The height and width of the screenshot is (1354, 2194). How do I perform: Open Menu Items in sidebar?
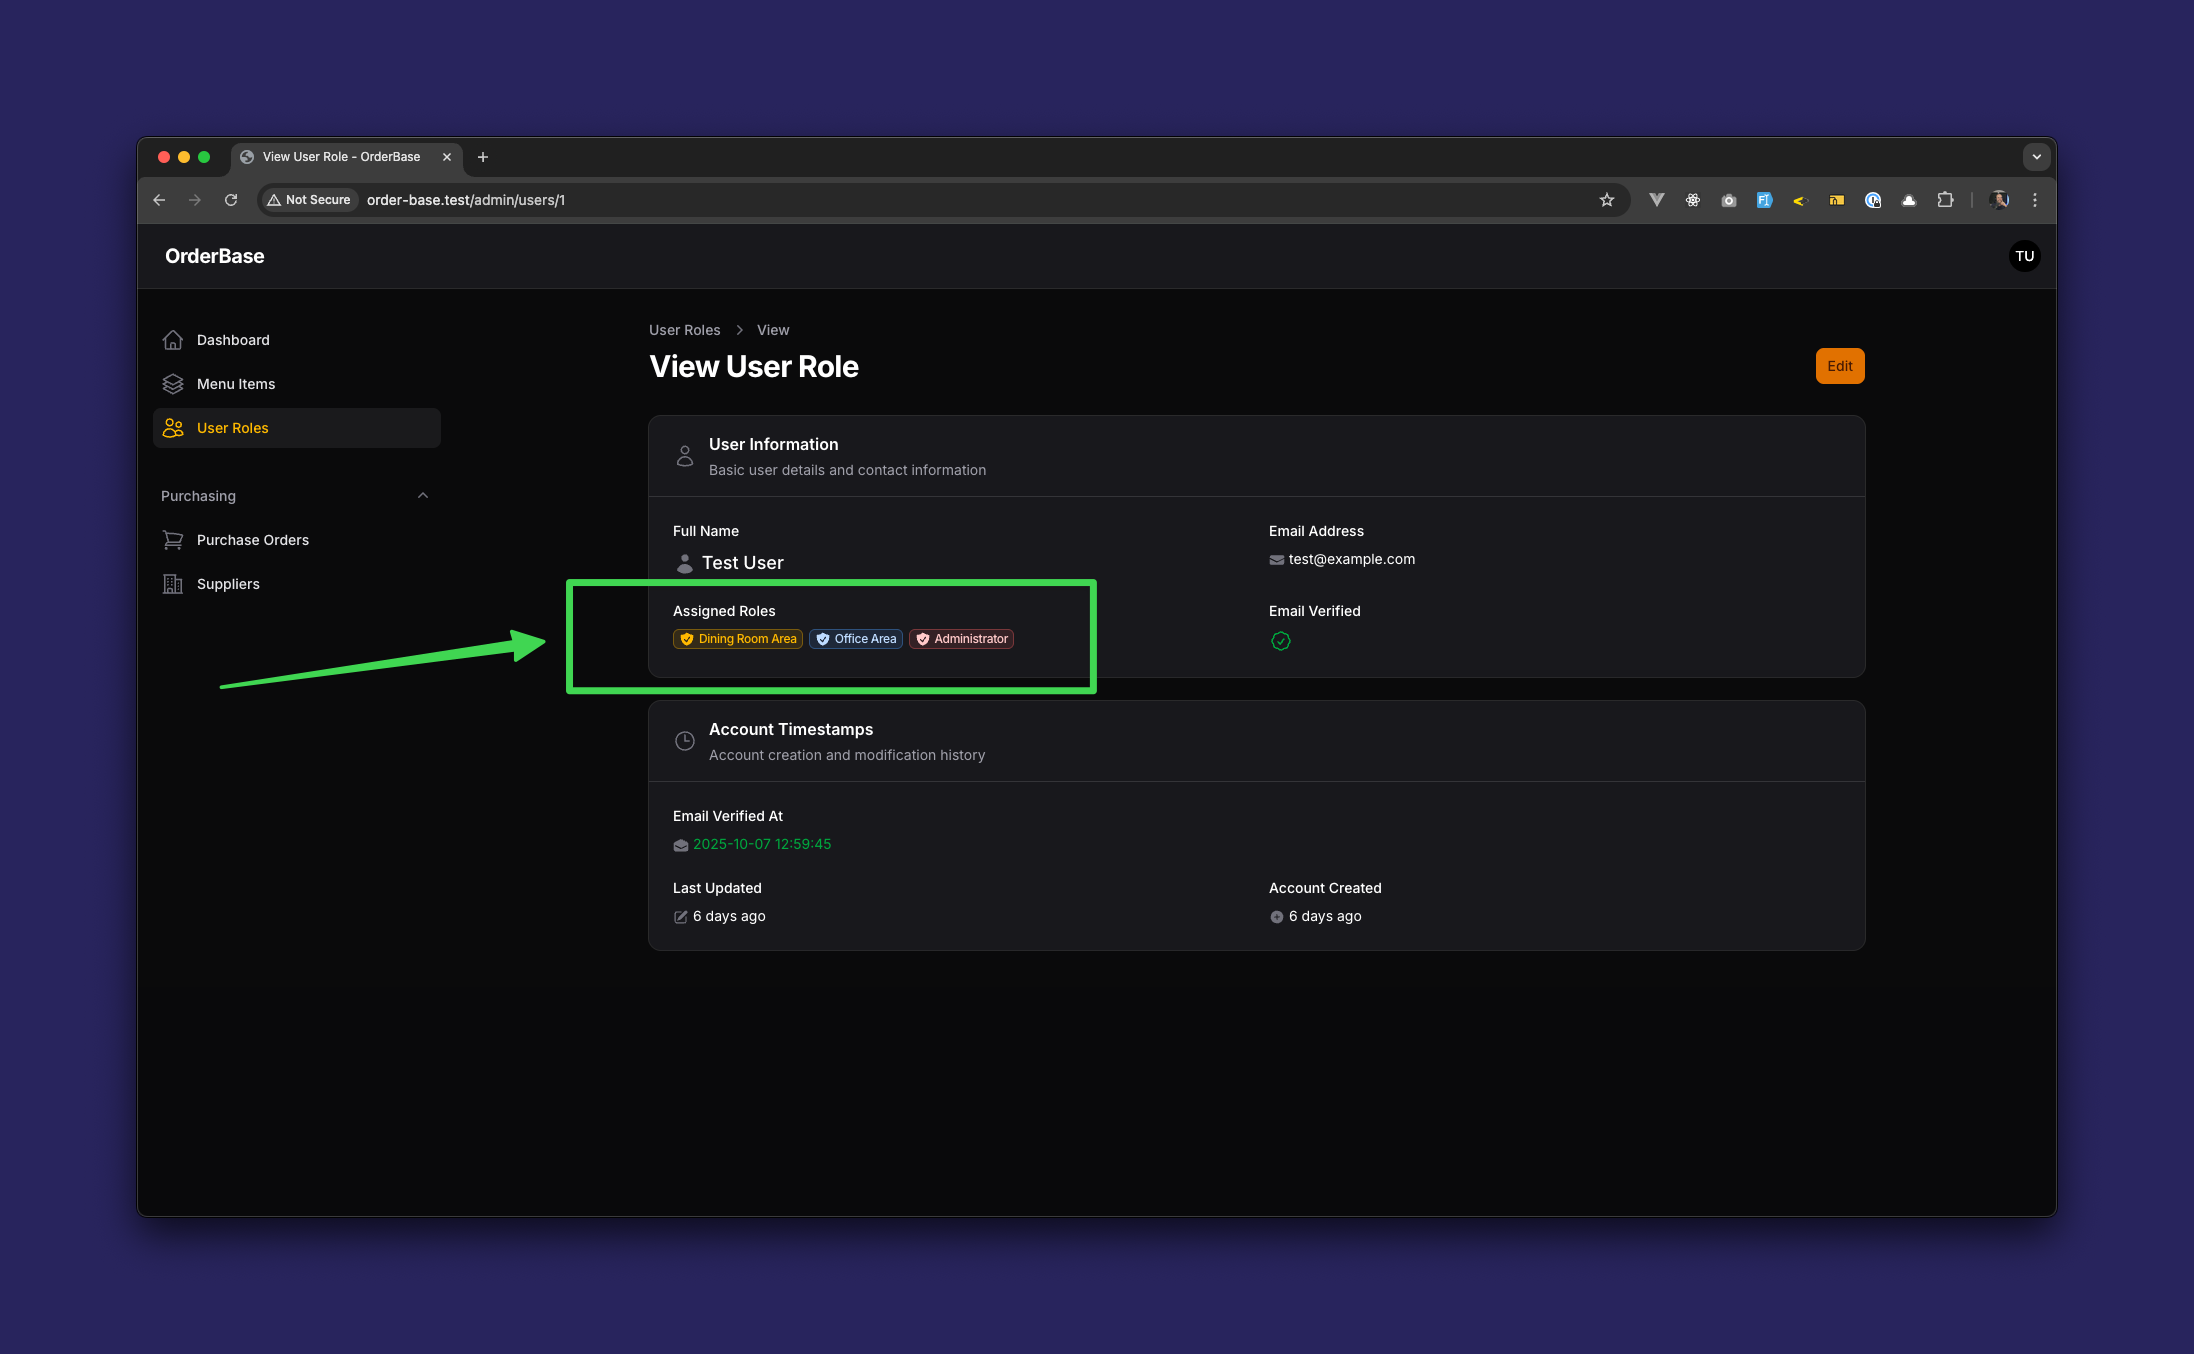click(x=235, y=384)
